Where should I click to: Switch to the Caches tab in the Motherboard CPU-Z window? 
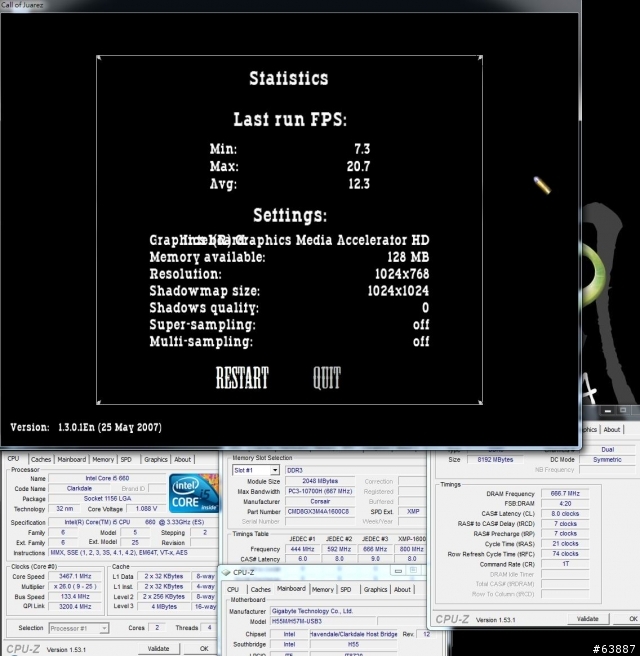pyautogui.click(x=260, y=590)
